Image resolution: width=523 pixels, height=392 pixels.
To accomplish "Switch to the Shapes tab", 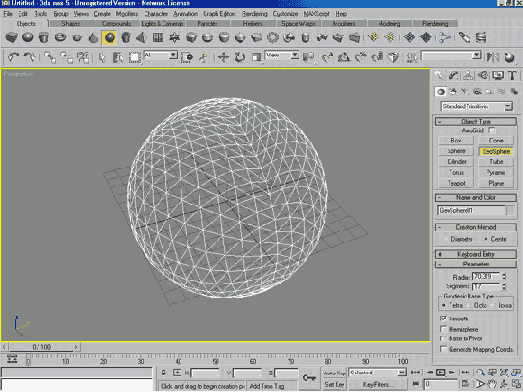I will click(71, 24).
